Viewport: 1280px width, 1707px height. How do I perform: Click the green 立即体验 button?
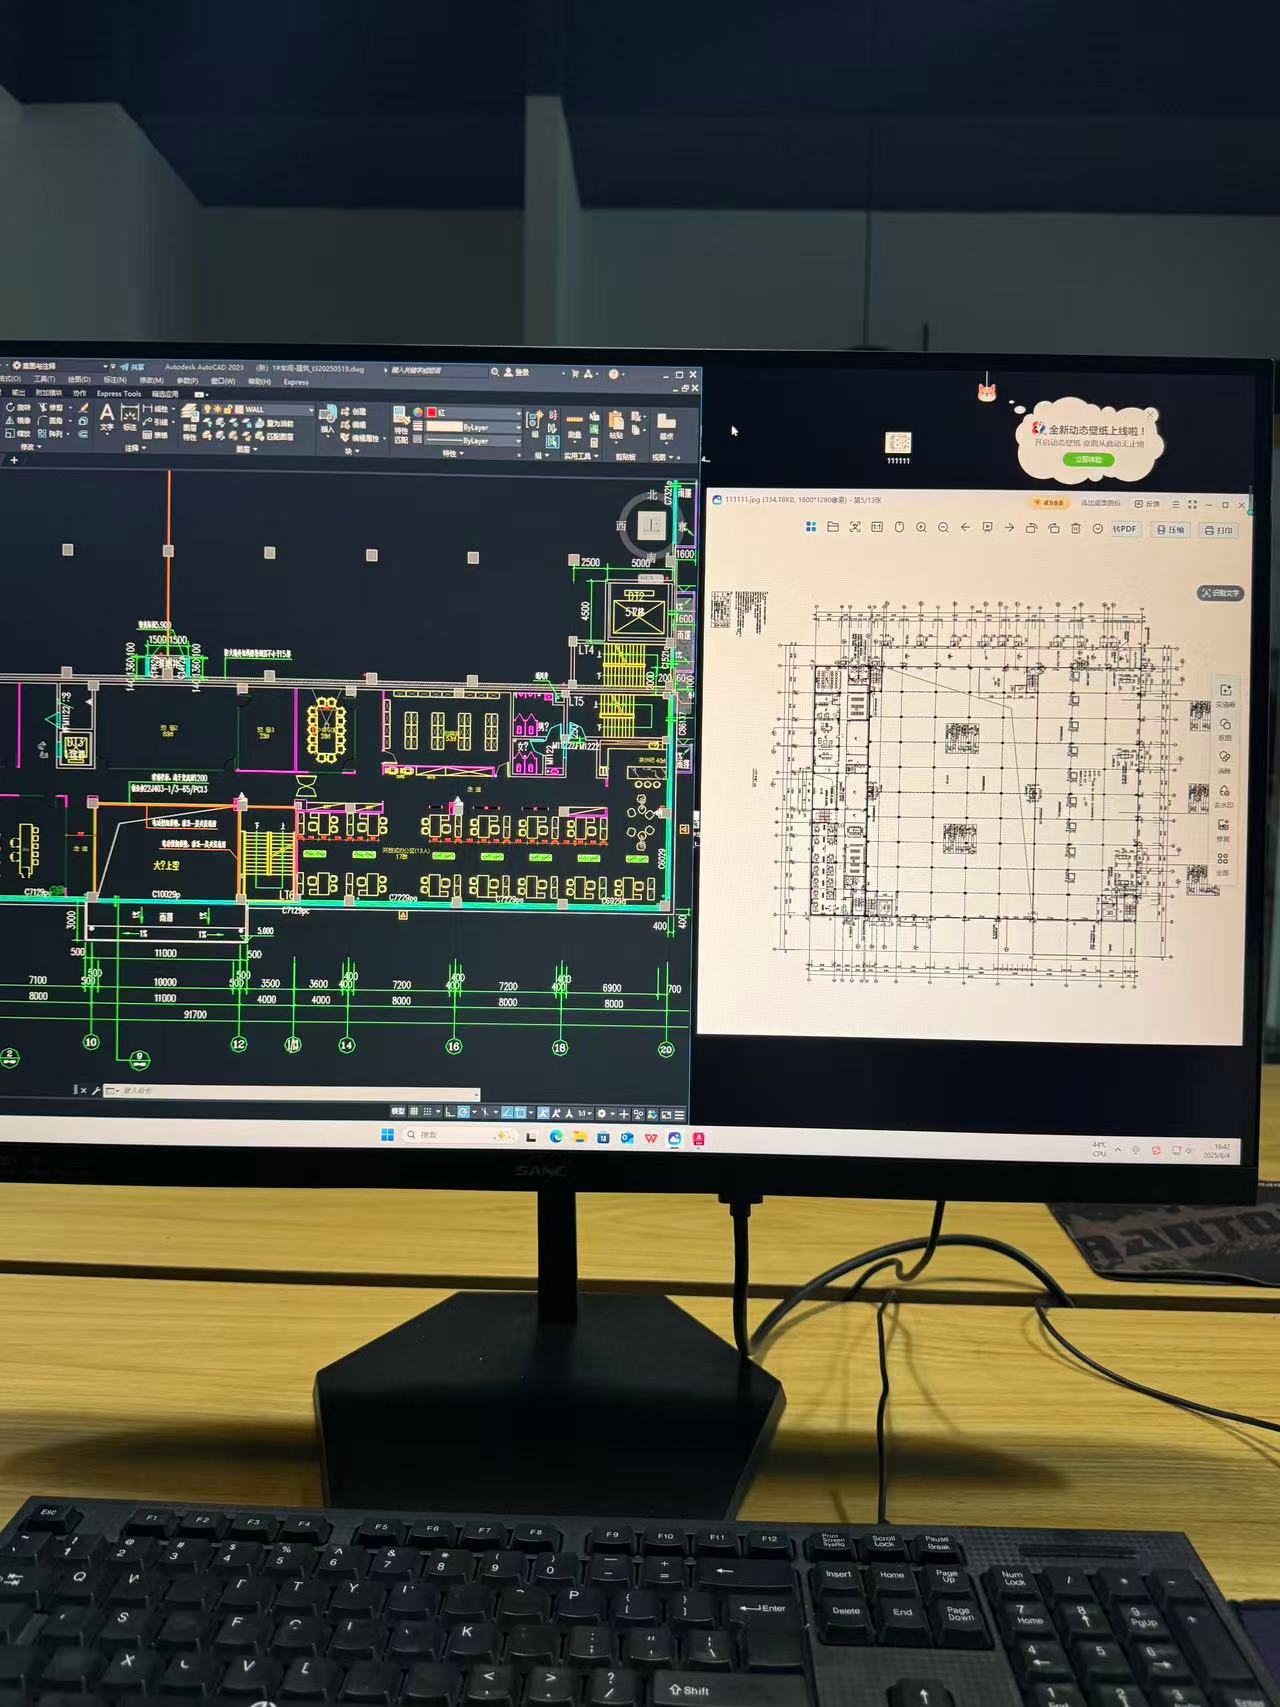[x=1088, y=460]
